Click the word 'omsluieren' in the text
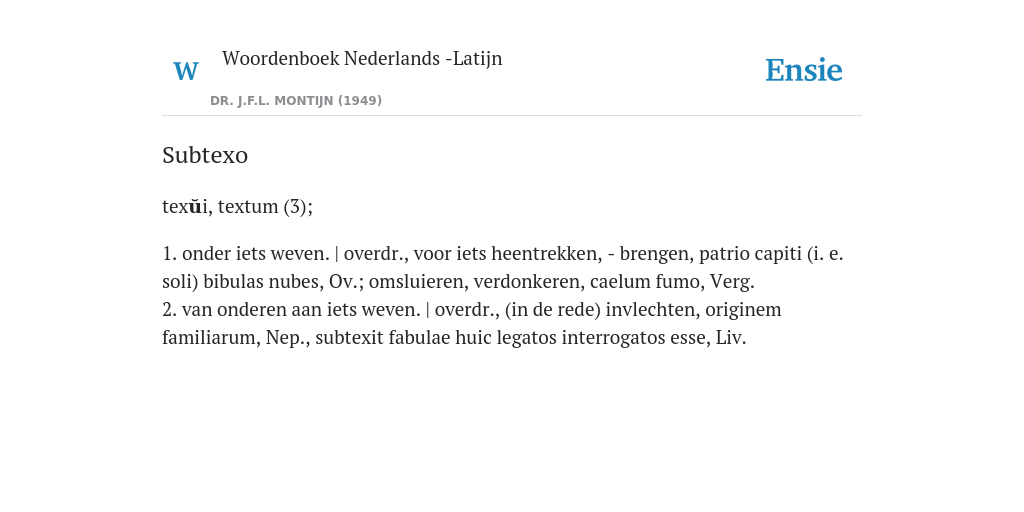The height and width of the screenshot is (512, 1024). coord(418,281)
